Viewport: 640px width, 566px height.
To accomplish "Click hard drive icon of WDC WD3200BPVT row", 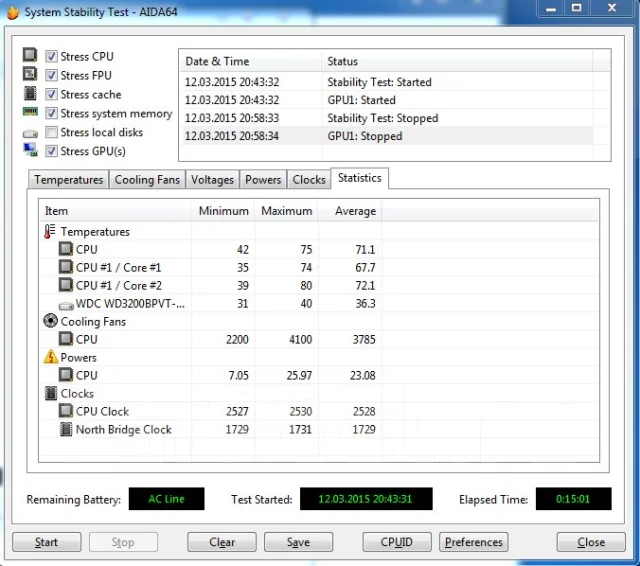I will [66, 305].
